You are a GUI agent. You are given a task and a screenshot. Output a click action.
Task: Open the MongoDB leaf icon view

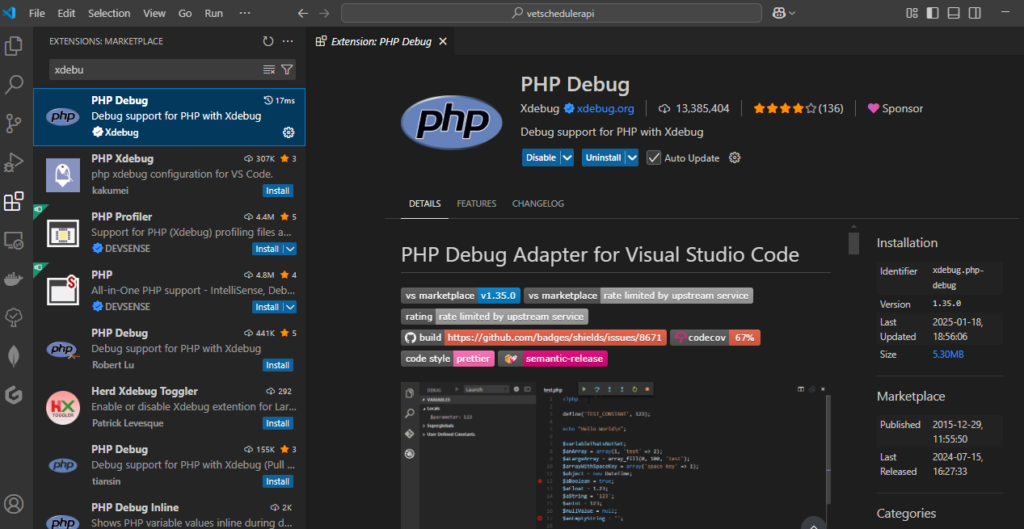coord(14,356)
